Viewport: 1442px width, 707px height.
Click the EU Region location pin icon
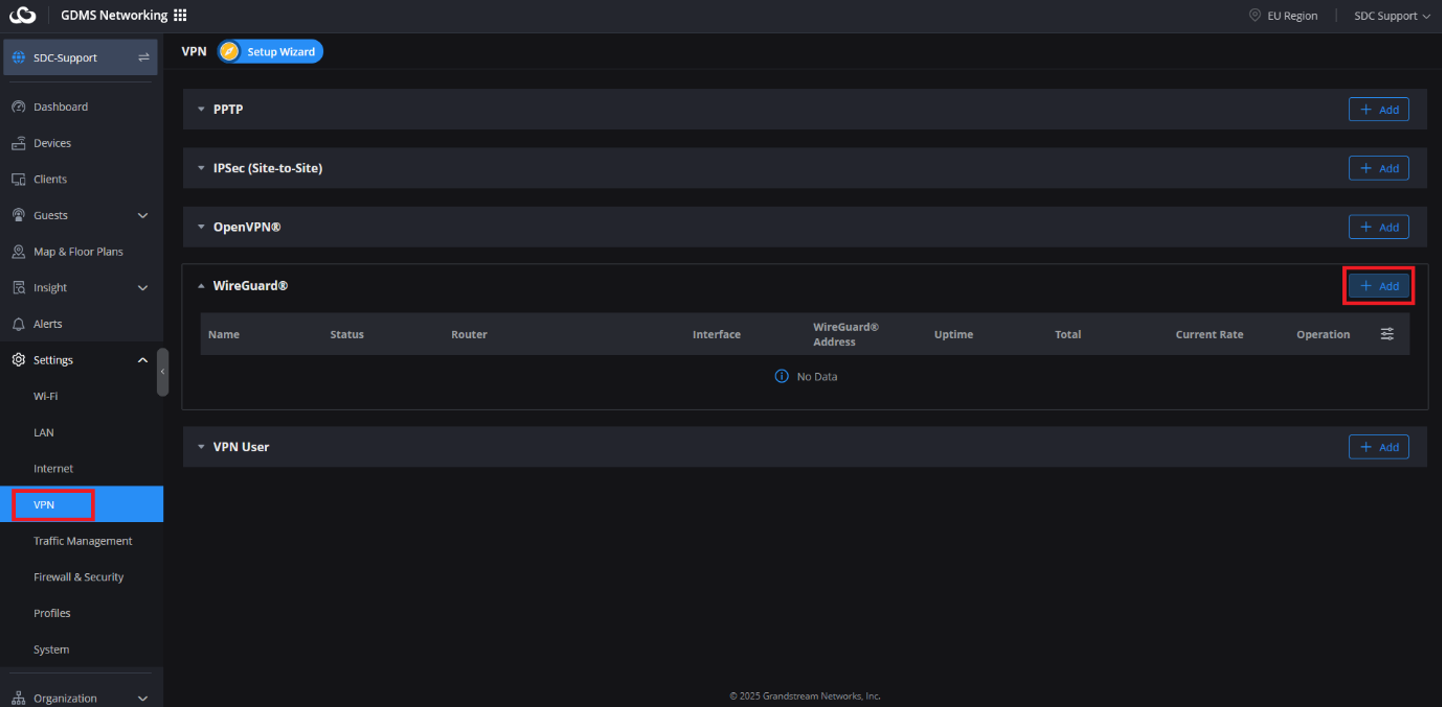click(1255, 15)
